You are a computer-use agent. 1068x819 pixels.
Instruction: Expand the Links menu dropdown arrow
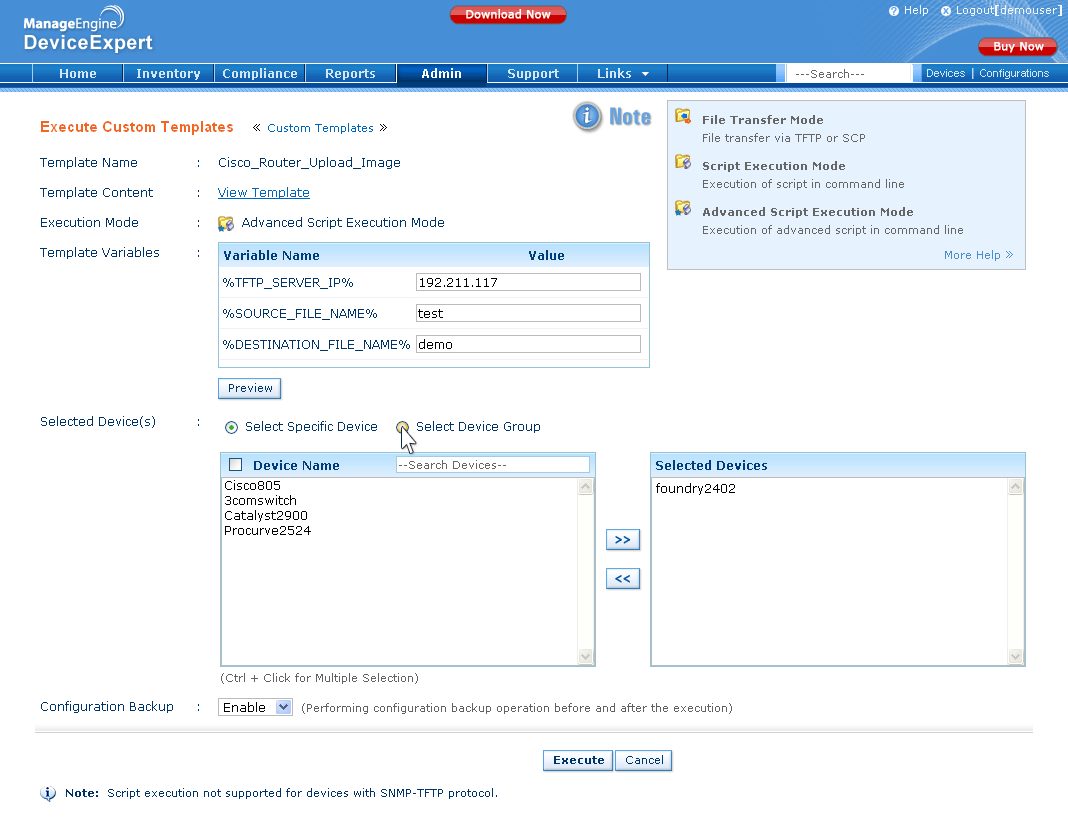click(x=645, y=74)
